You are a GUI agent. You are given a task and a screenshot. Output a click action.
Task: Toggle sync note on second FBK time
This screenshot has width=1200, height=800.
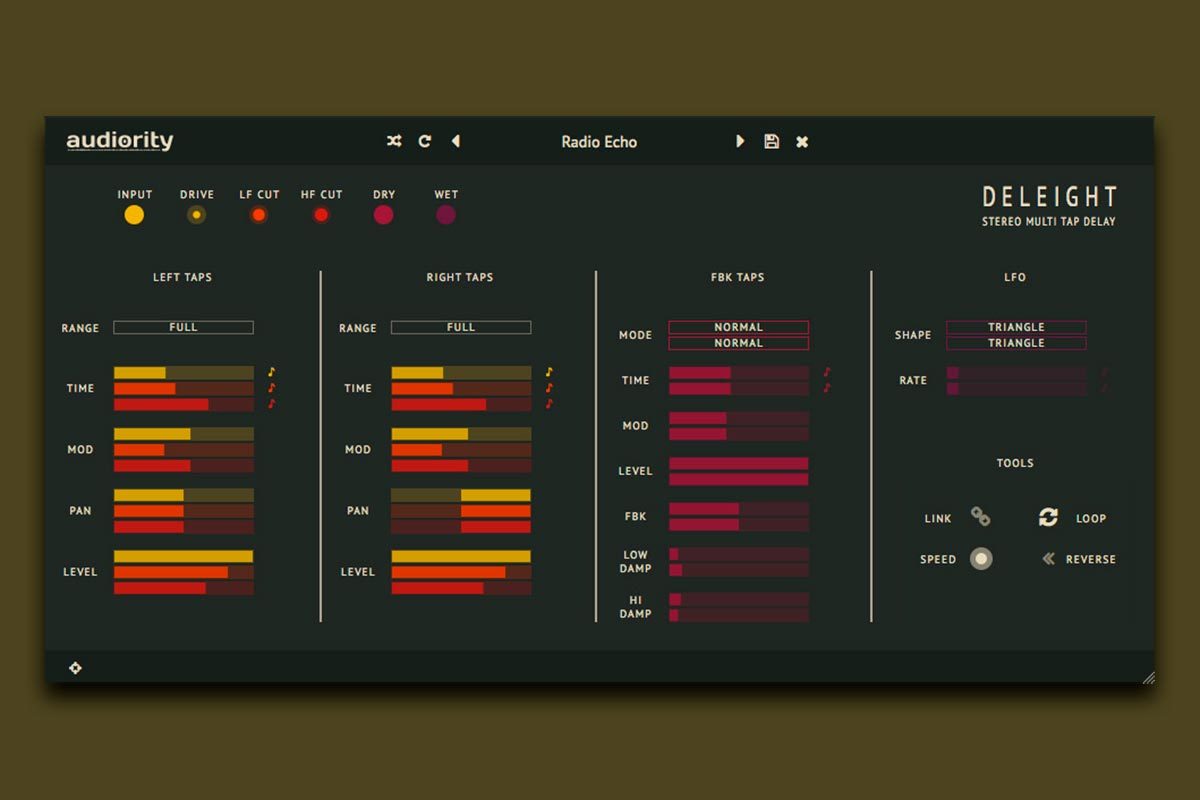[x=827, y=388]
